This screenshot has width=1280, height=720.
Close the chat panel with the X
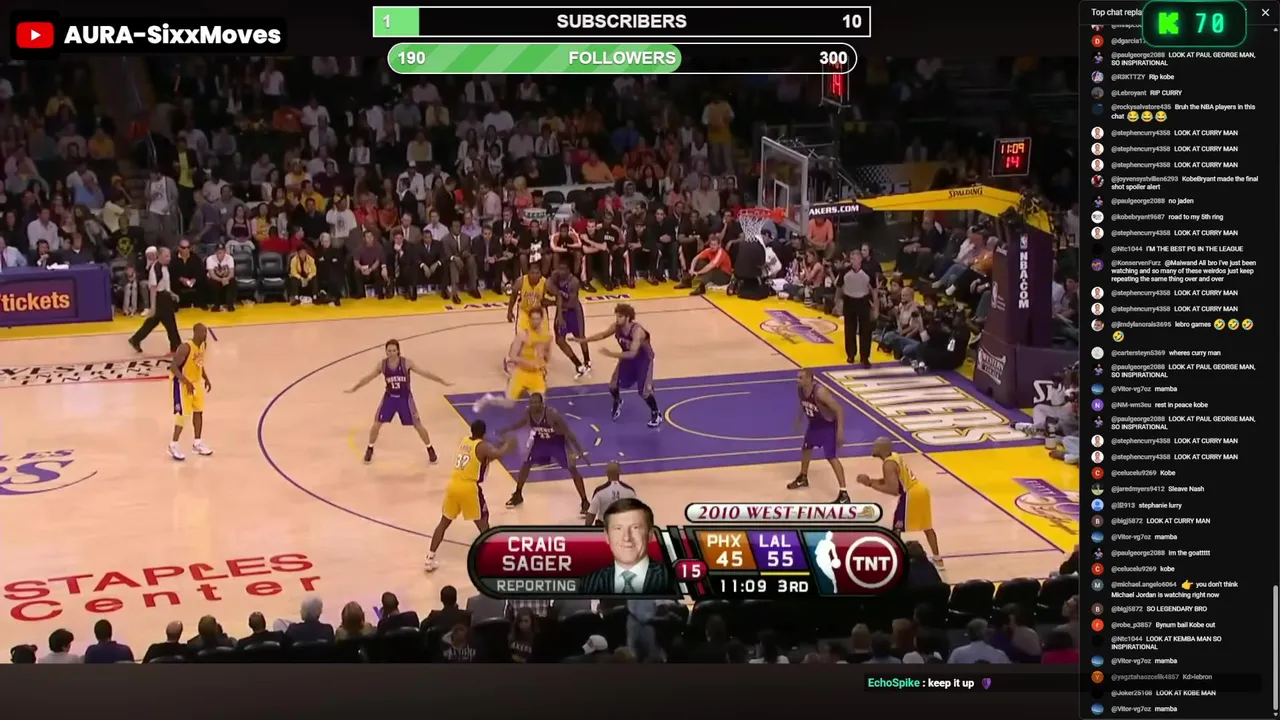pos(1265,13)
